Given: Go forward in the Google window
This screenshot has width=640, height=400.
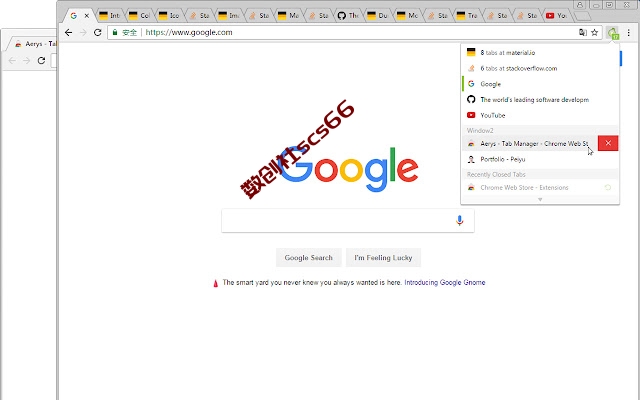Looking at the screenshot, I should (x=83, y=32).
